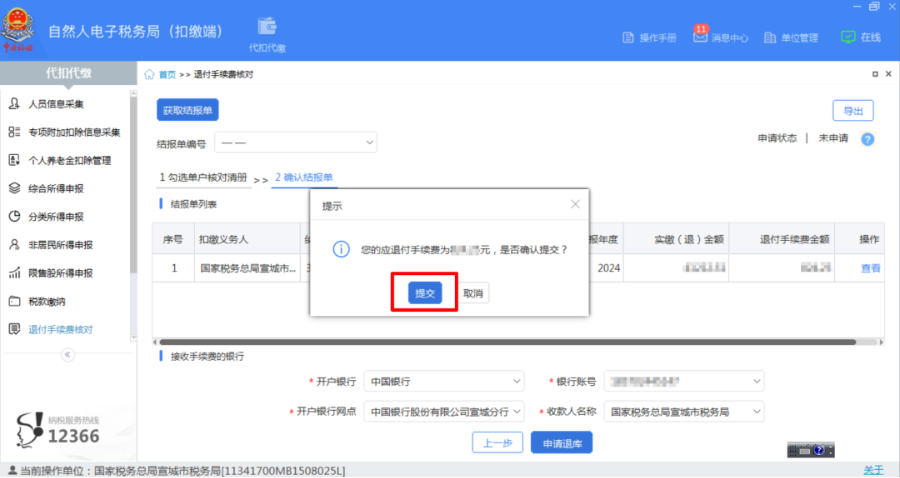Maximize the 退付手续费核对 inner panel
900x478 pixels.
point(875,74)
